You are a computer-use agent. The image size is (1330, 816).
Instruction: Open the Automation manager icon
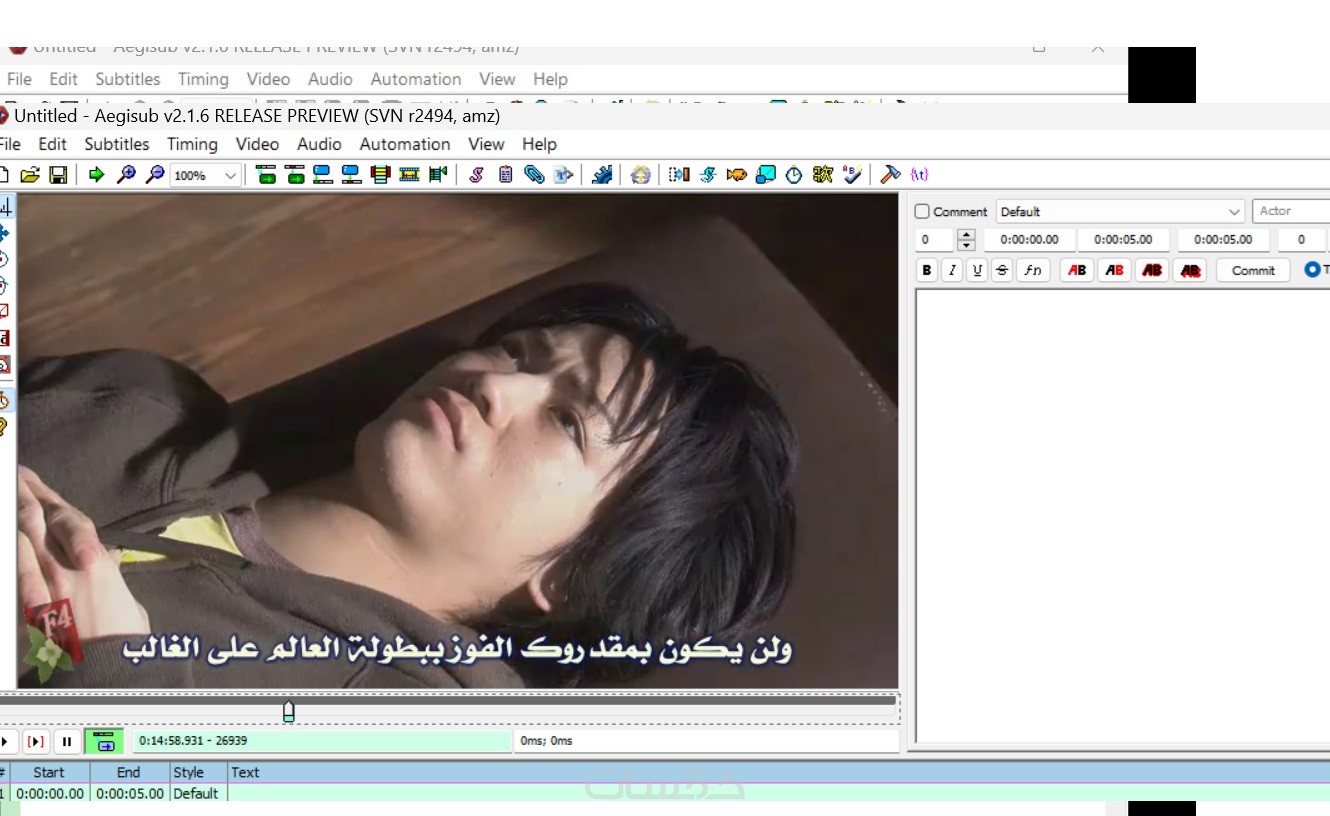click(602, 175)
